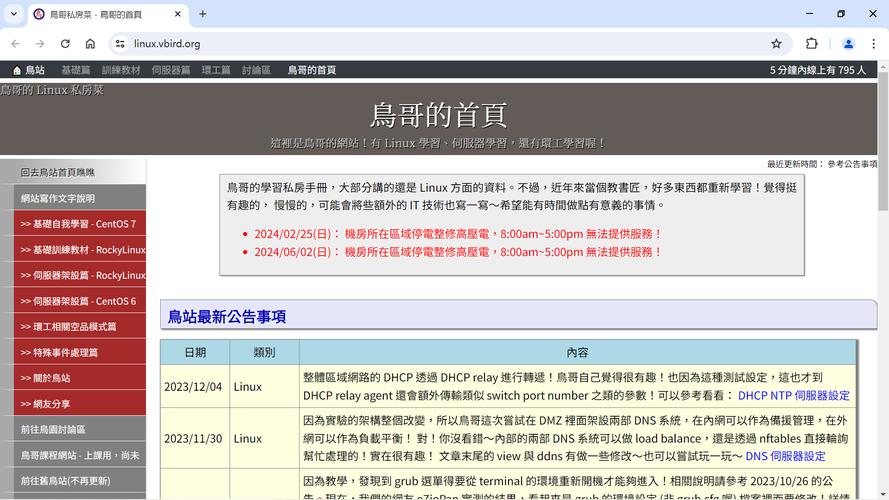Open sidebar 特殊事件處理篇
Image resolution: width=889 pixels, height=500 pixels.
click(79, 353)
